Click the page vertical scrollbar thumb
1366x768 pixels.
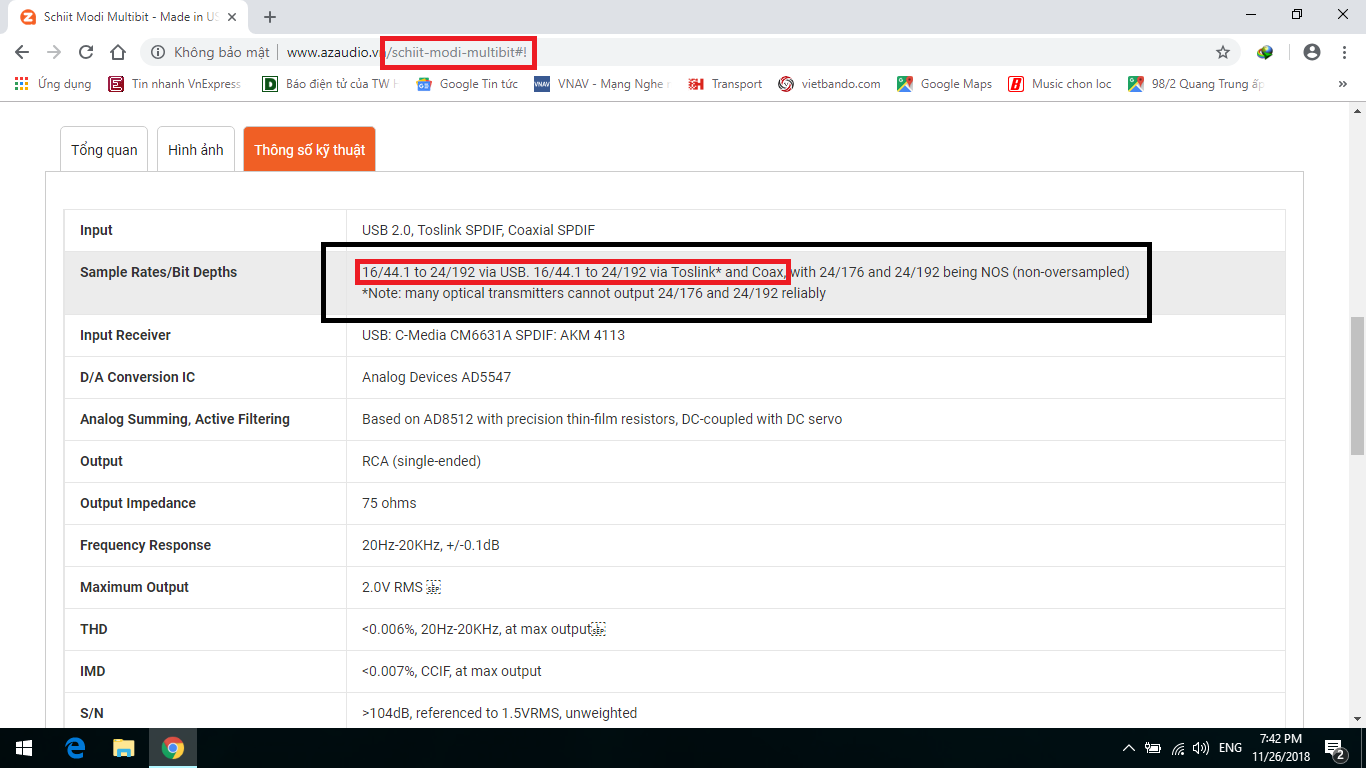[1357, 385]
